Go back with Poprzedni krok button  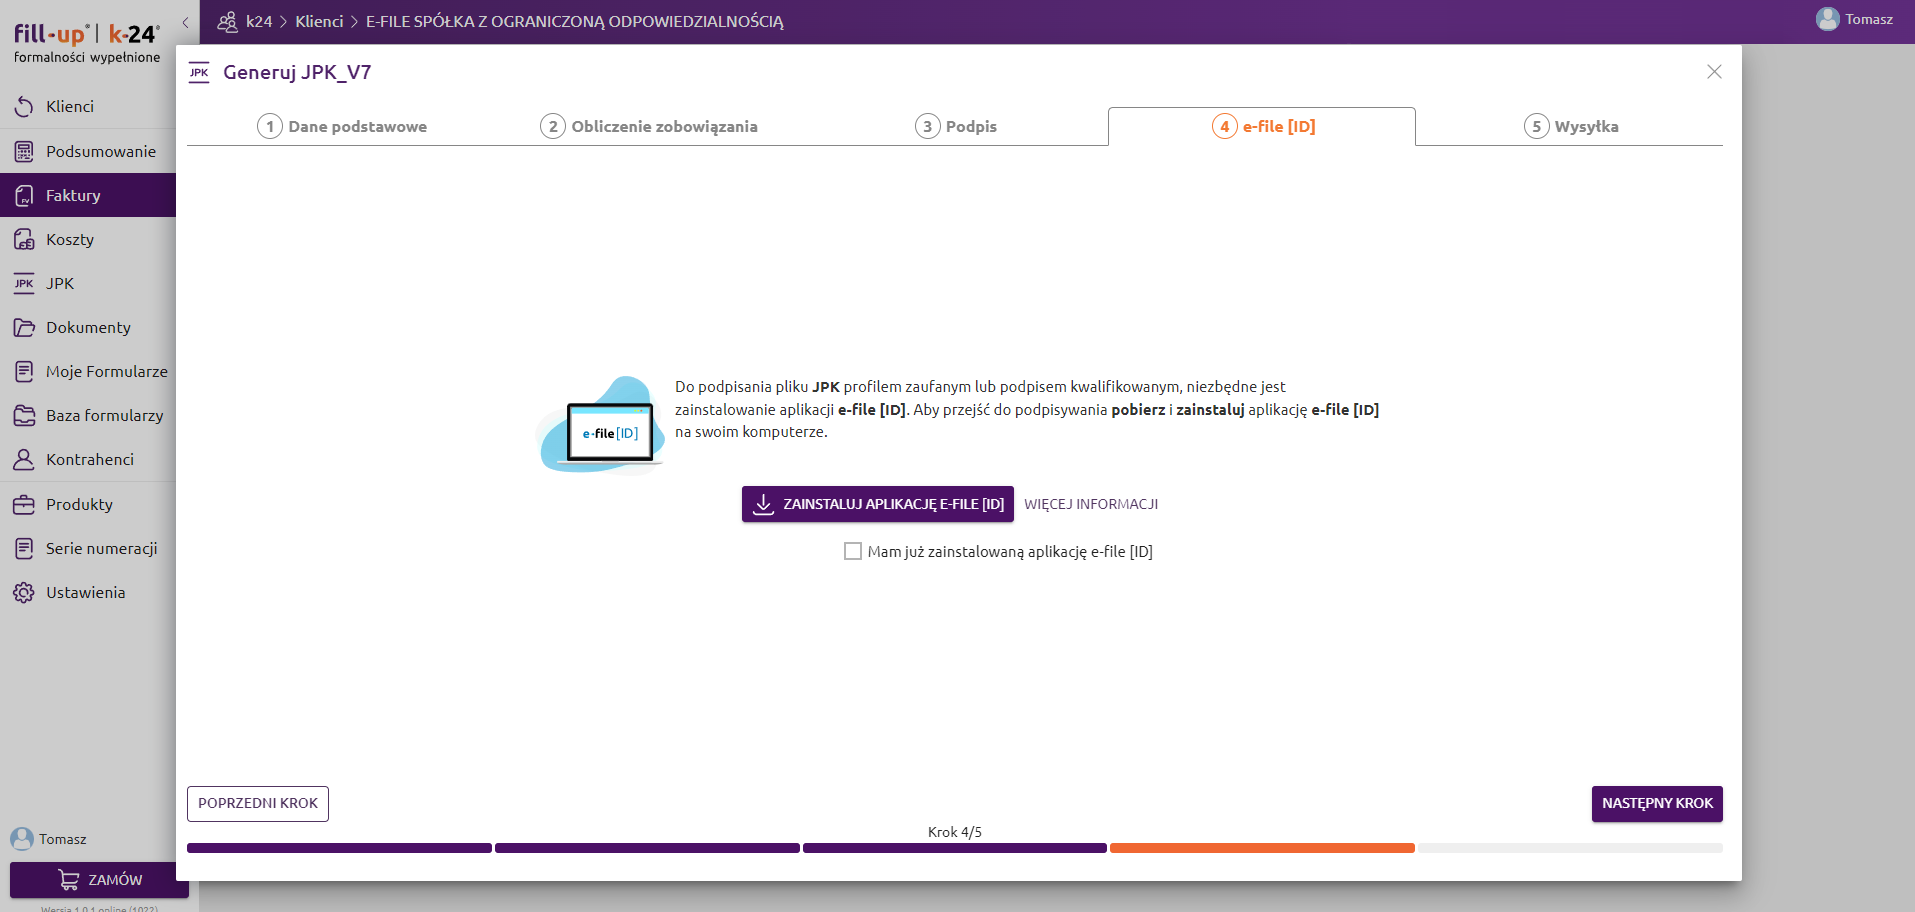click(258, 803)
